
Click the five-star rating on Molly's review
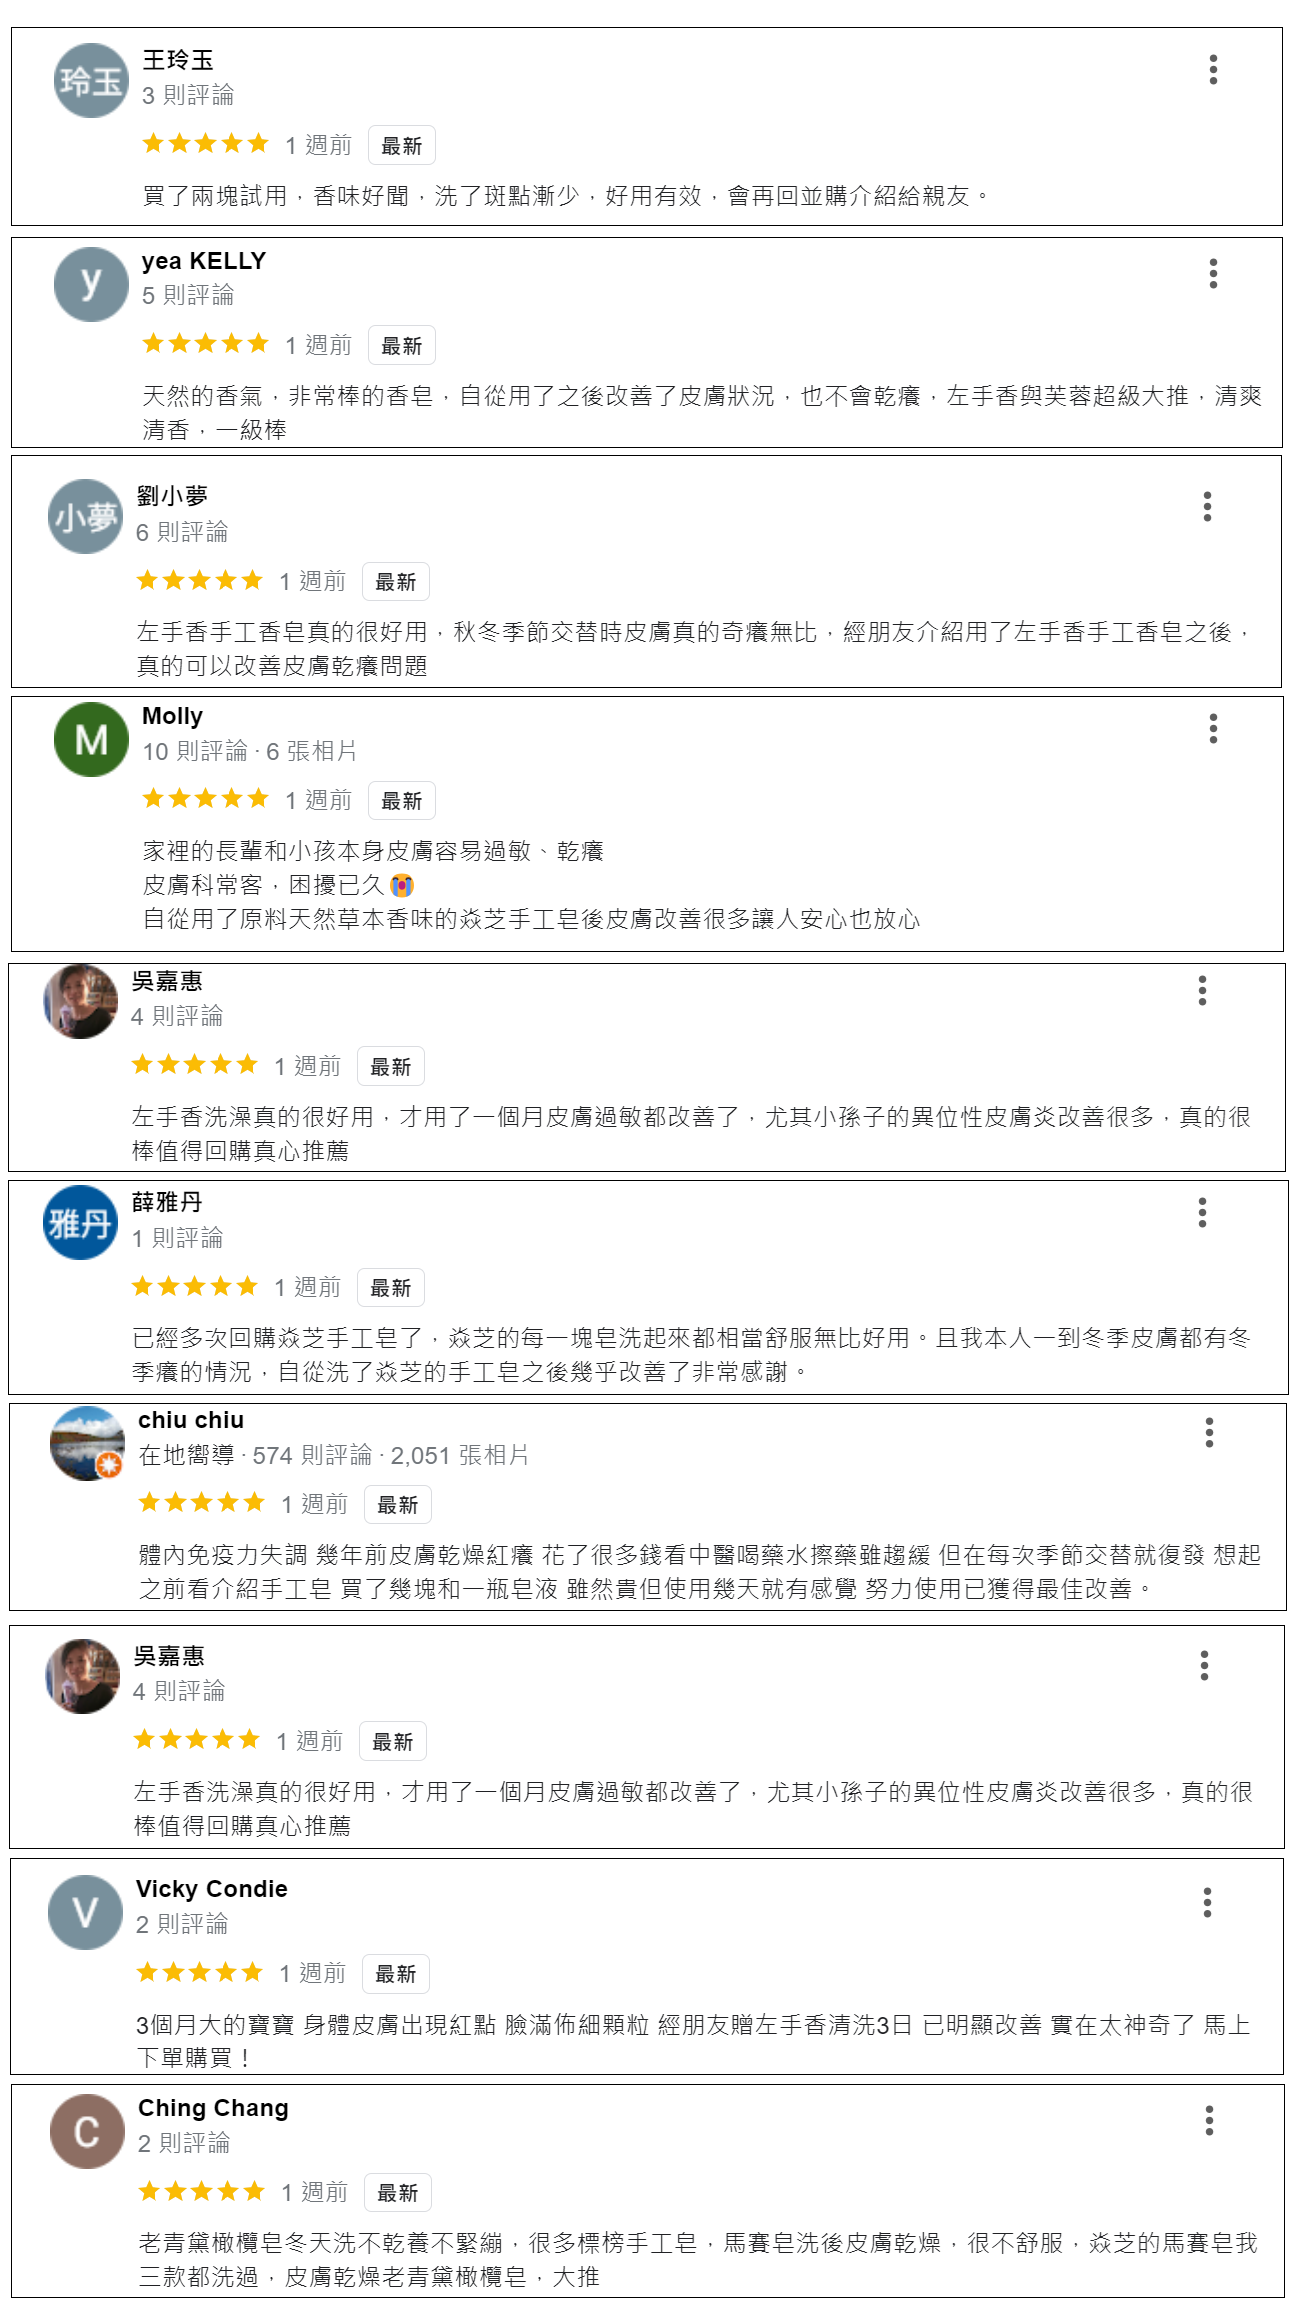pyautogui.click(x=205, y=799)
